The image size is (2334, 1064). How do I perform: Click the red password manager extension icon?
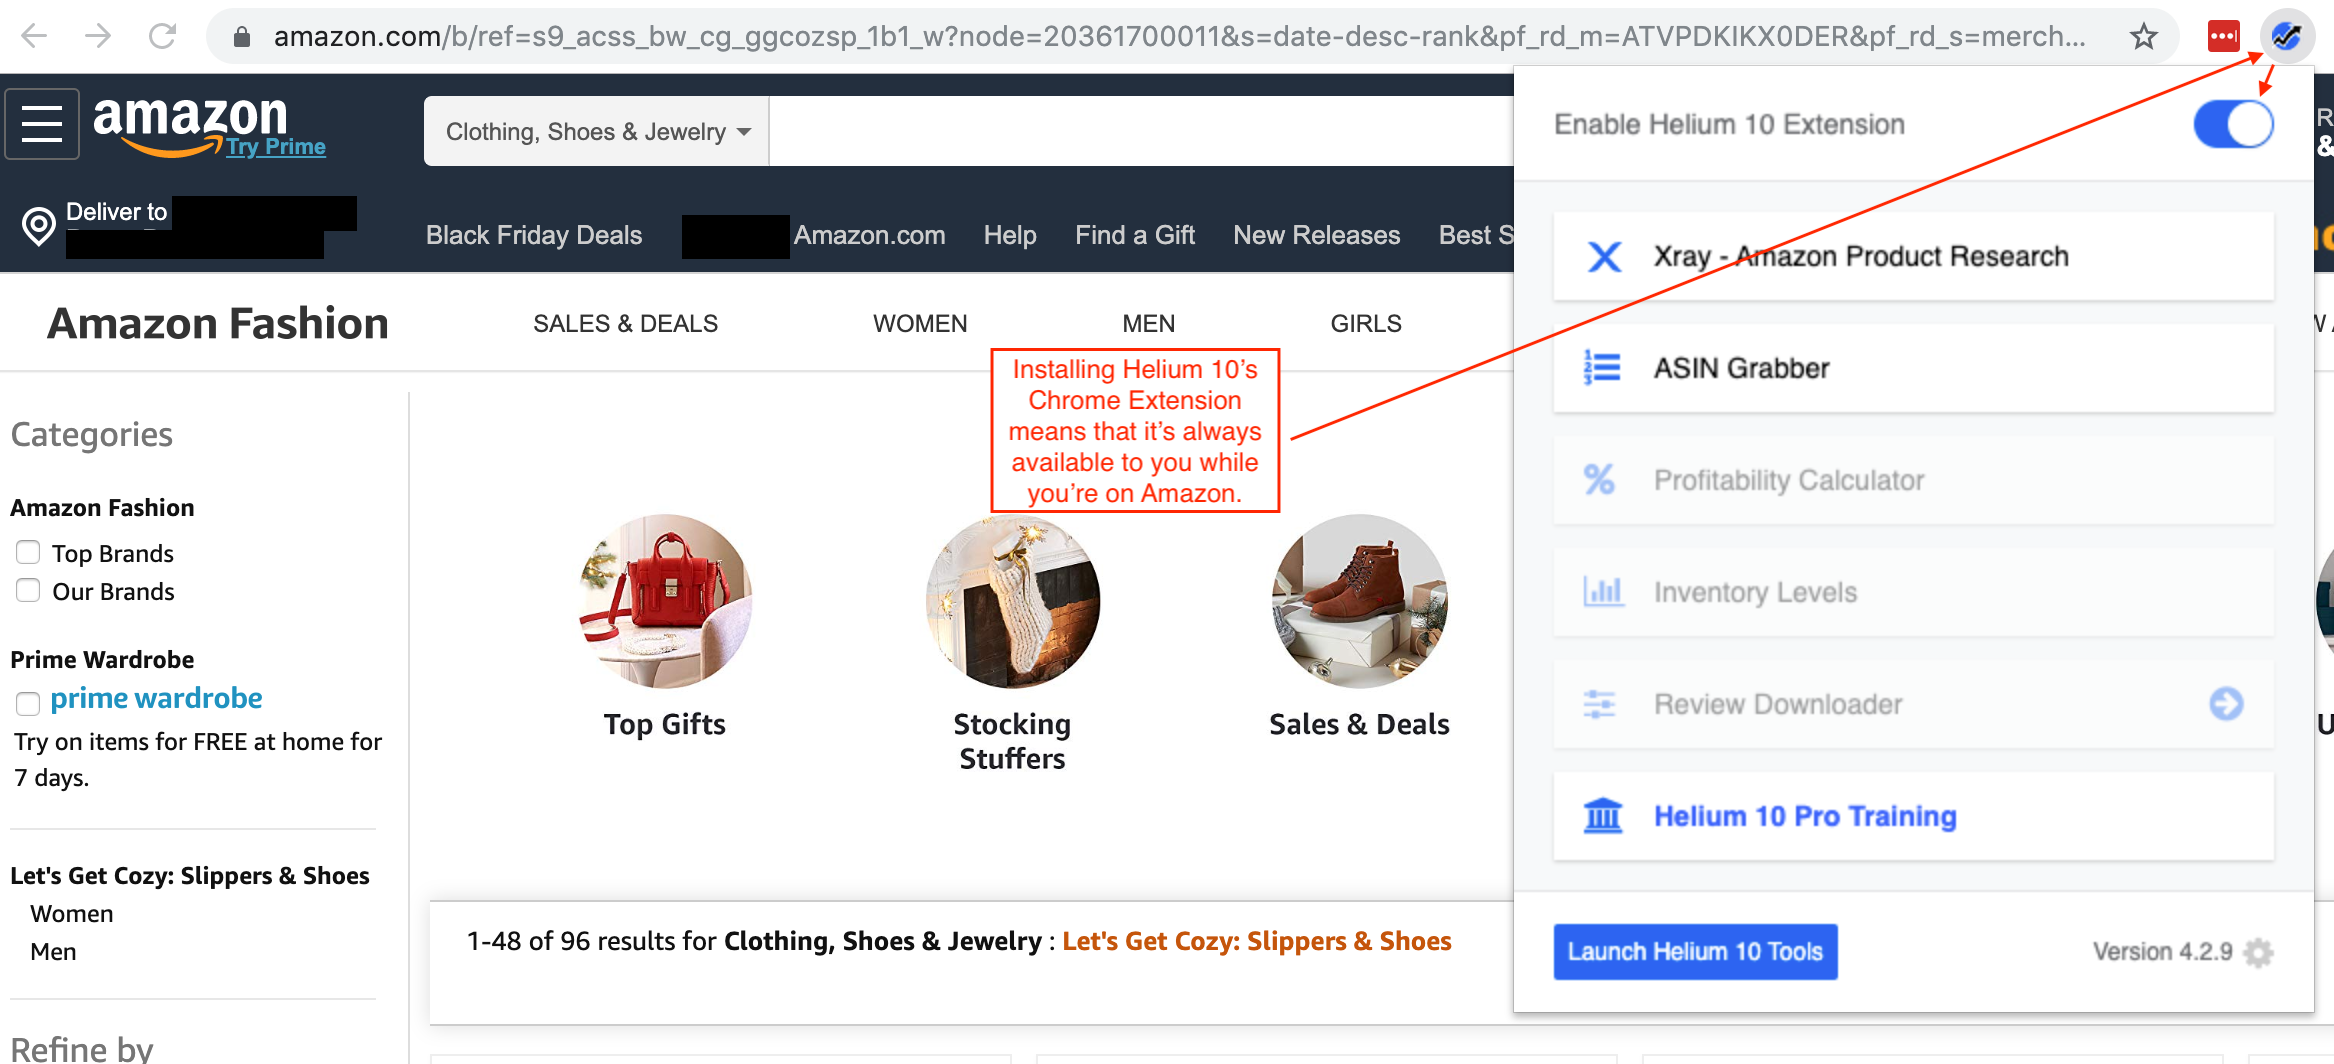pyautogui.click(x=2224, y=36)
